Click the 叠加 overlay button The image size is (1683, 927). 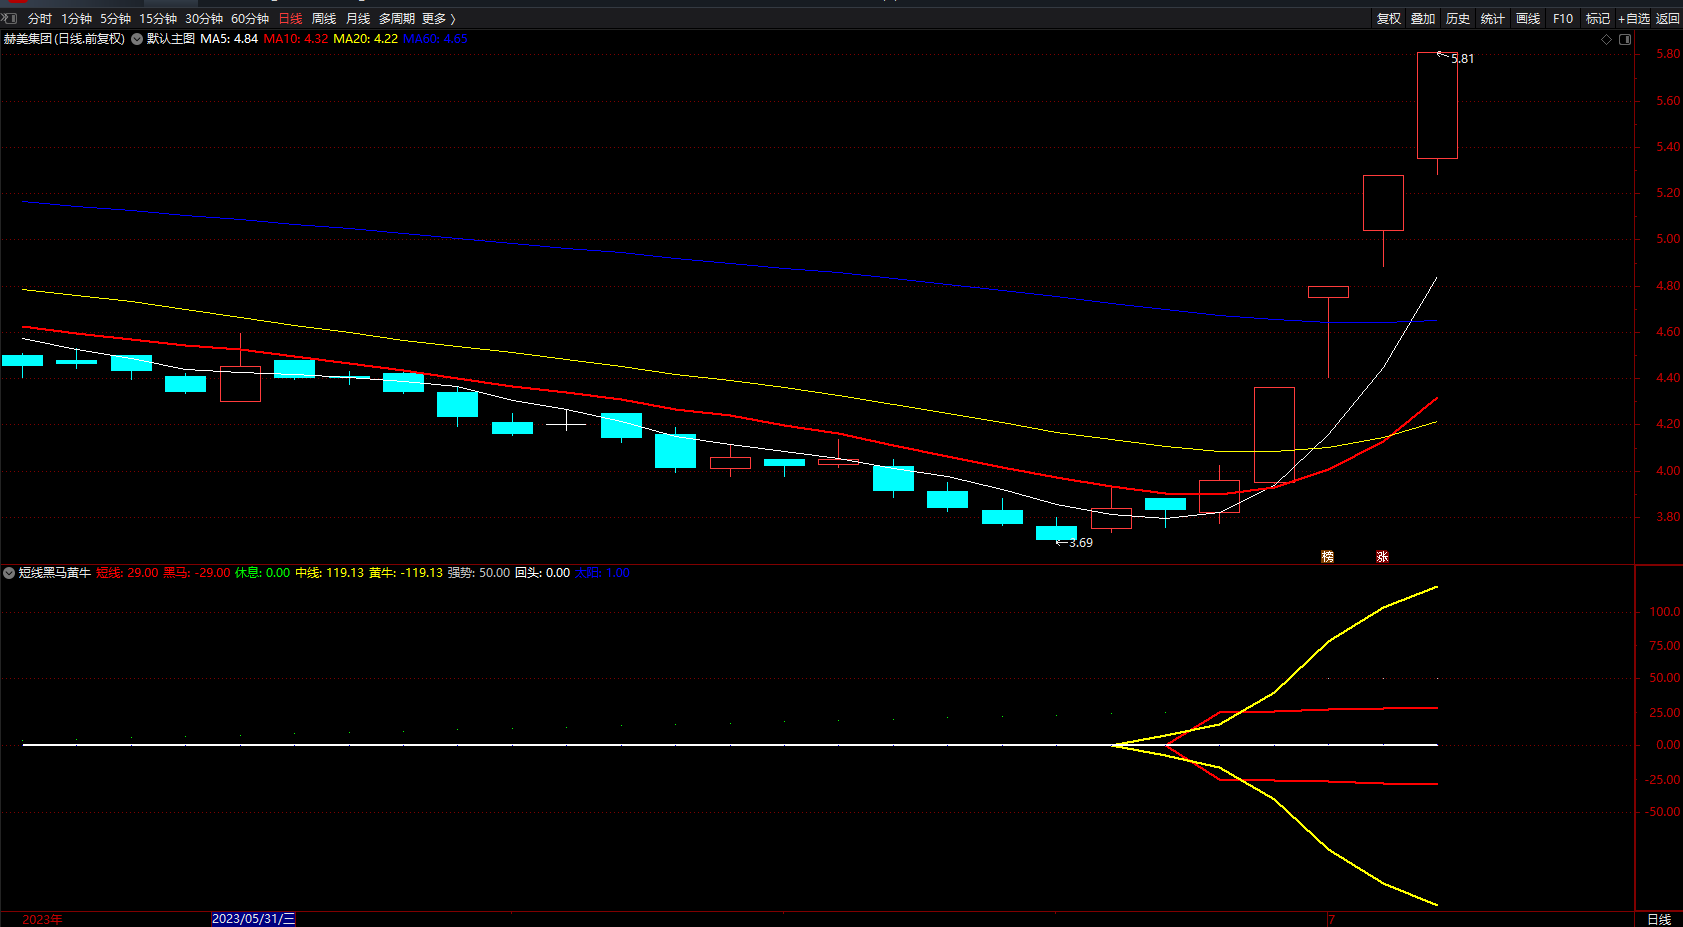pos(1423,19)
